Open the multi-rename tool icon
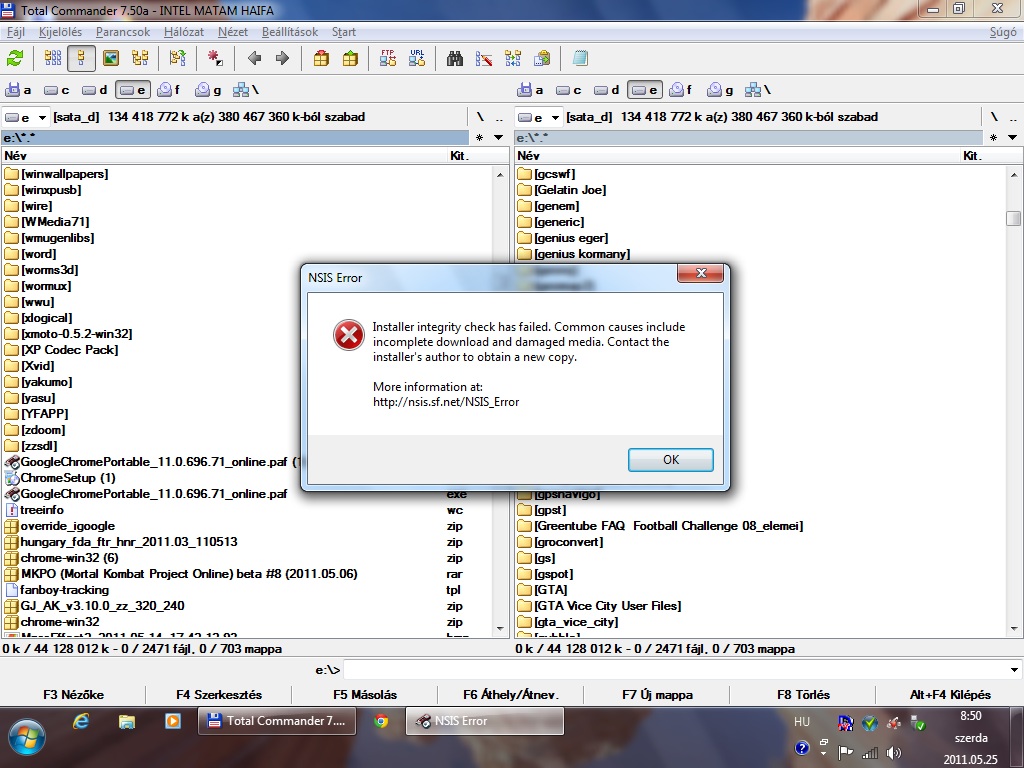Image resolution: width=1024 pixels, height=768 pixels. [484, 59]
